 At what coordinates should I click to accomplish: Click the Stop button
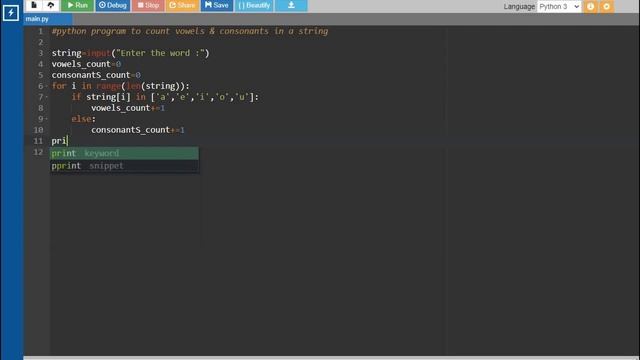[x=148, y=5]
